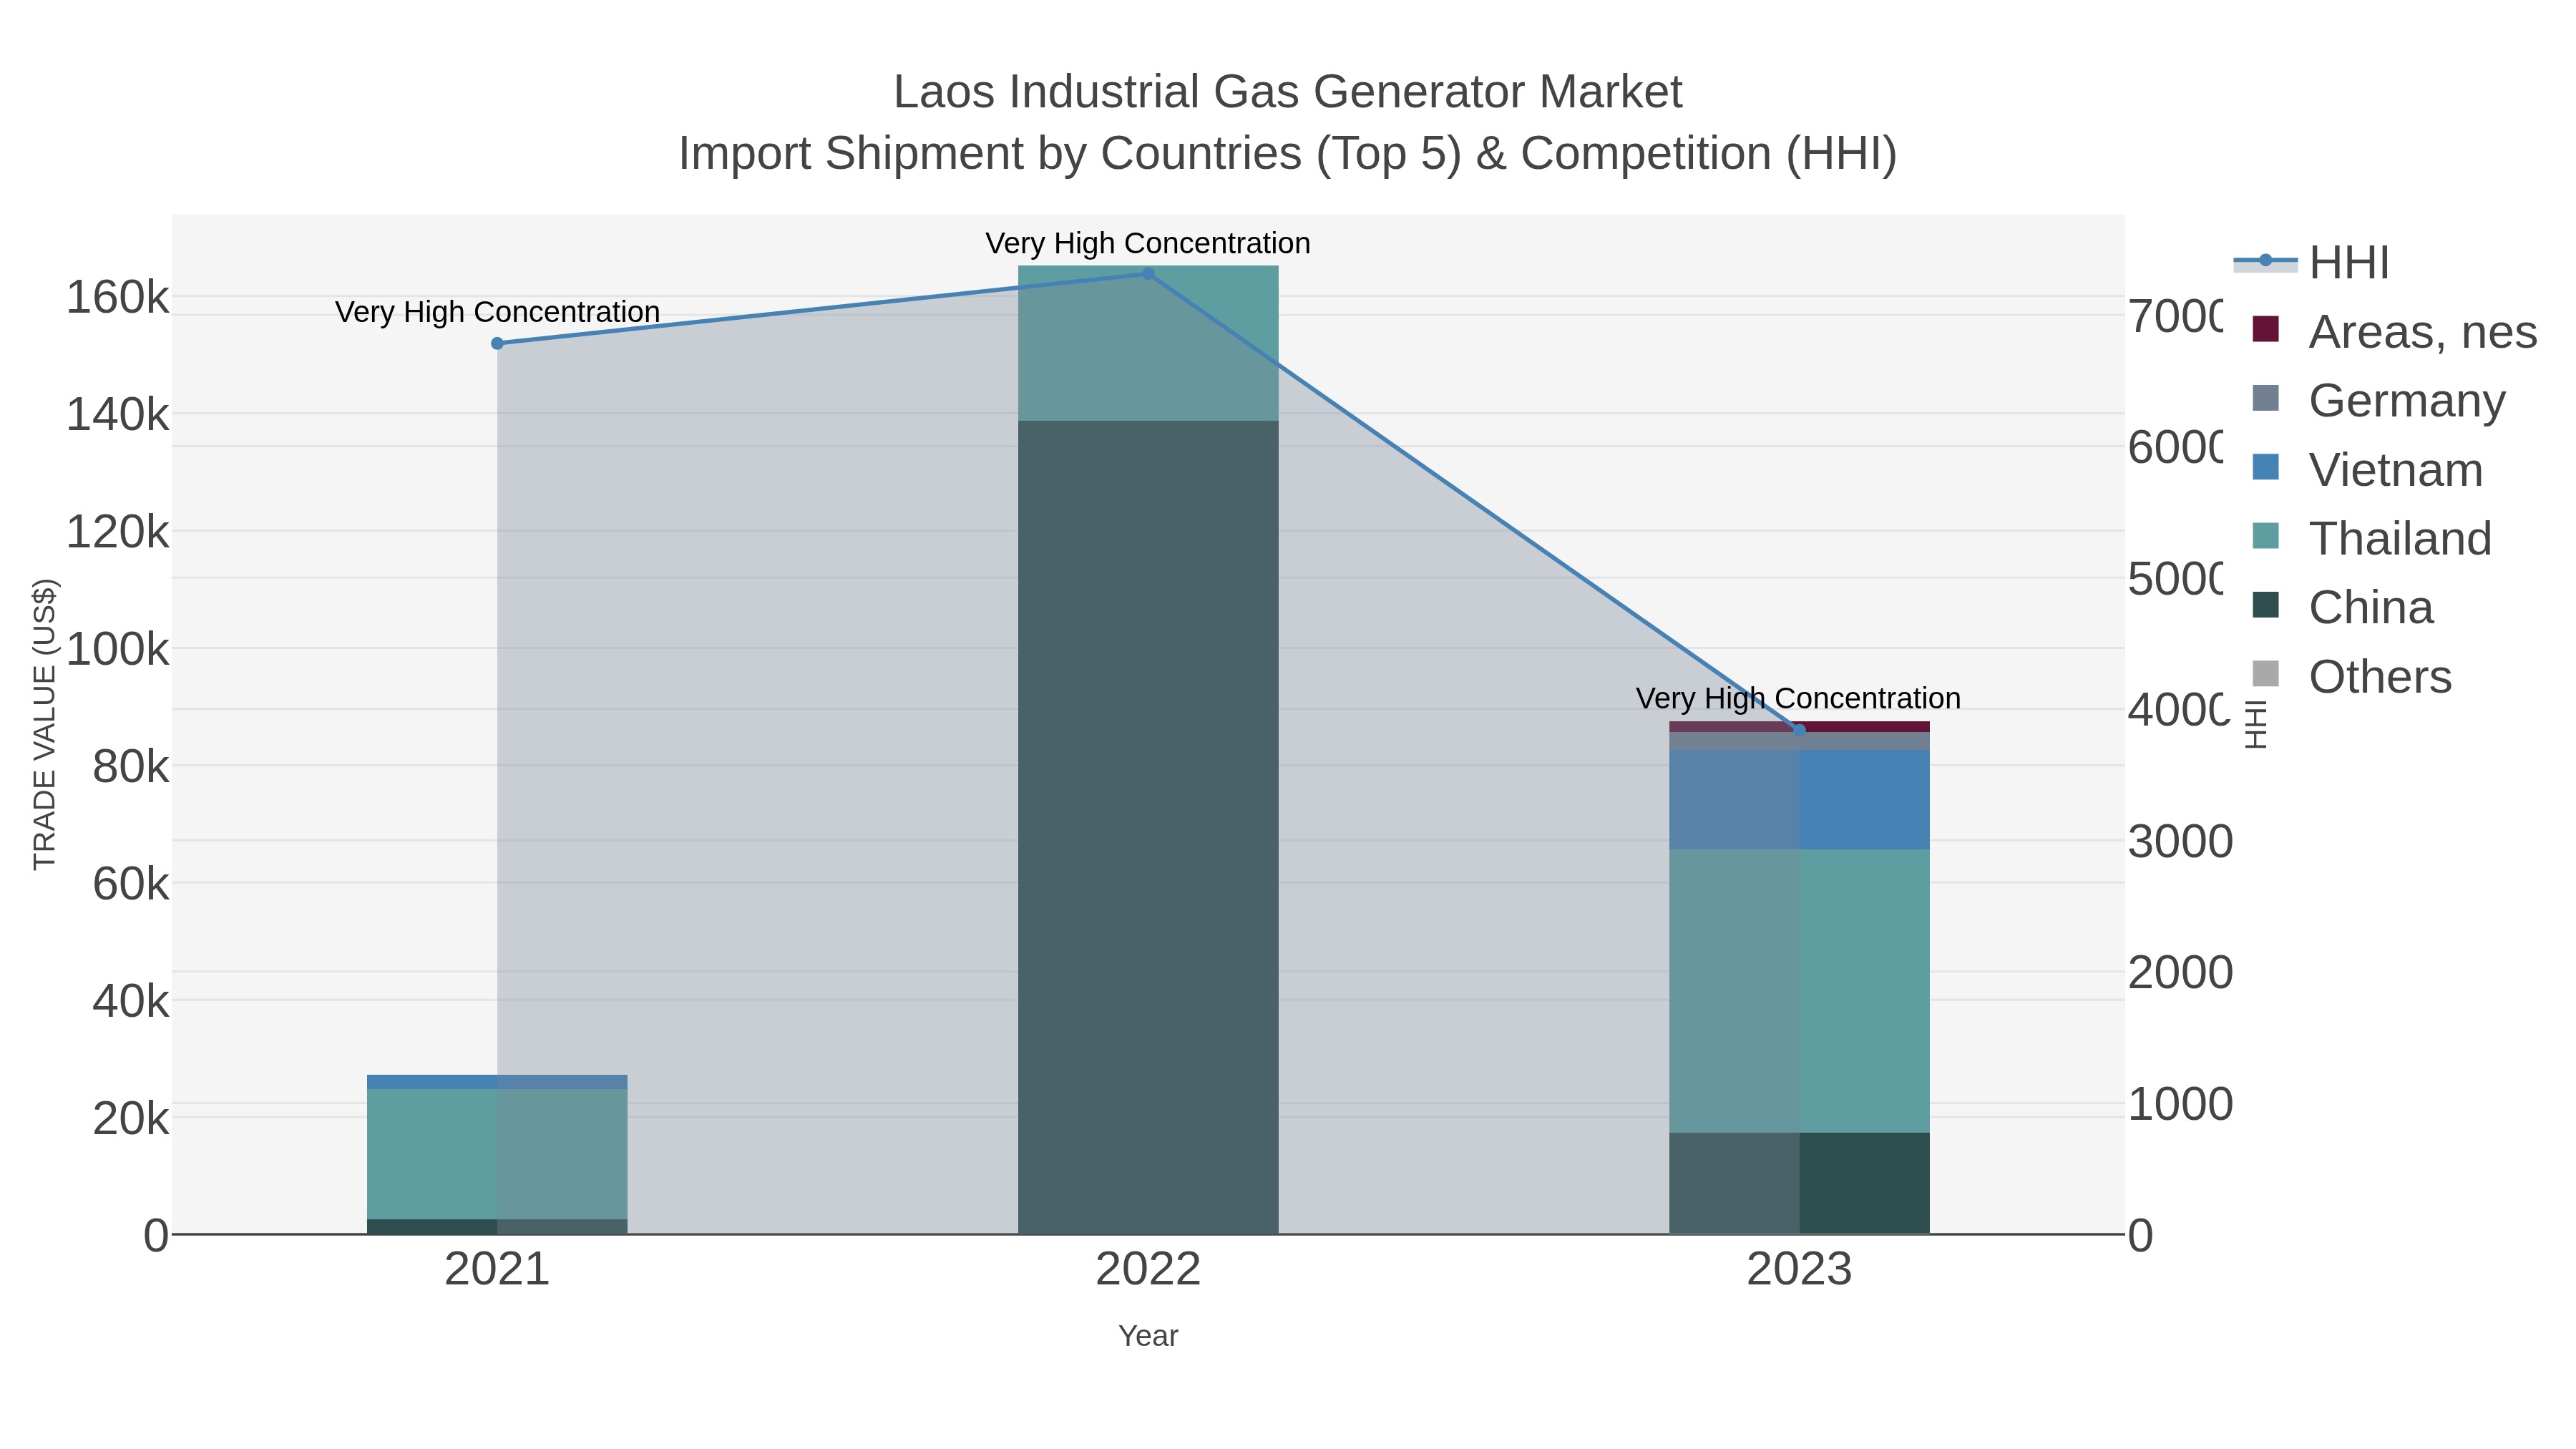Toggle the HHI line legend entry
Screen dimensions: 2576x1449
coord(2311,263)
